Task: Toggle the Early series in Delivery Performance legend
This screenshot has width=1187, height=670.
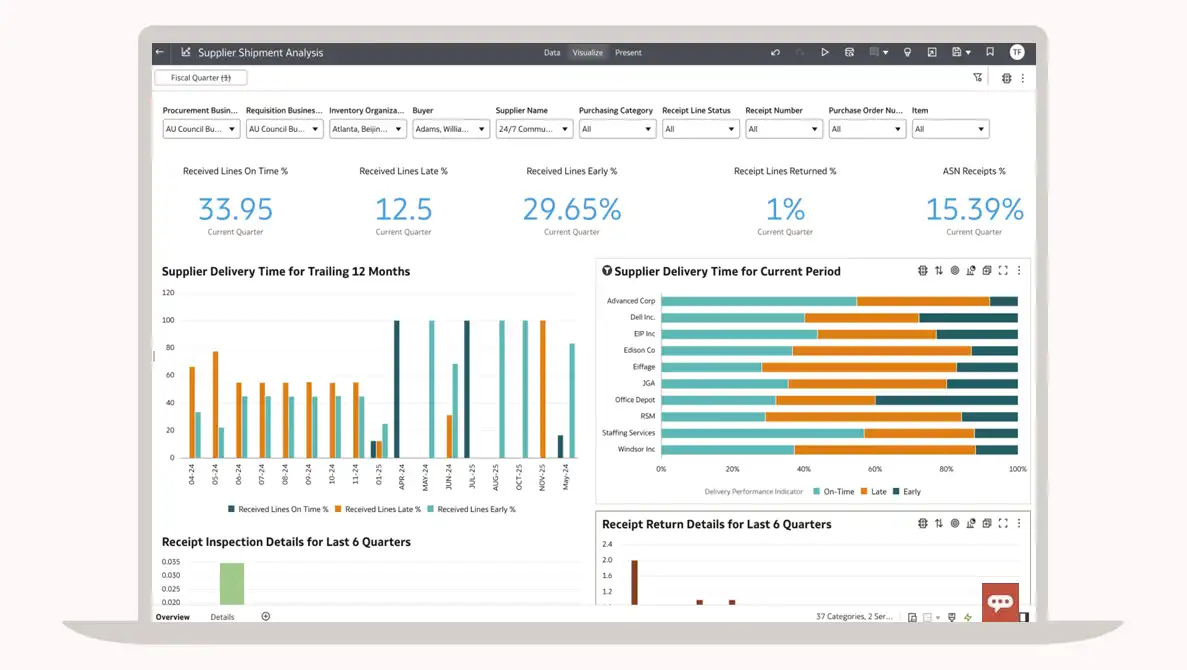Action: click(906, 492)
